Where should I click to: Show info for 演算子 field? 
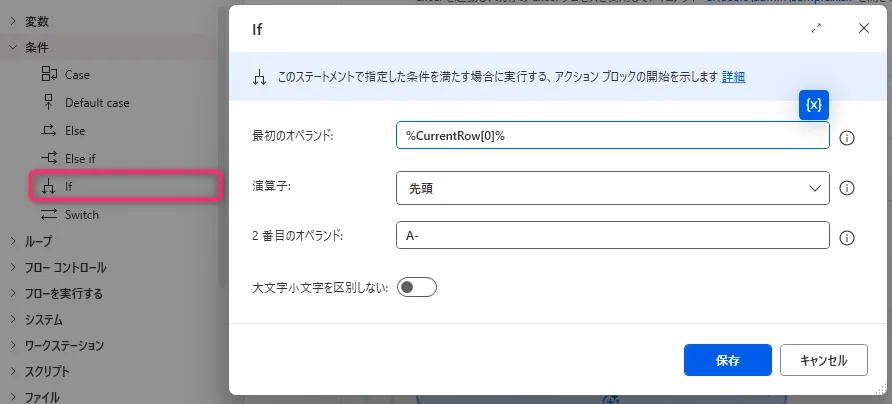pos(846,188)
